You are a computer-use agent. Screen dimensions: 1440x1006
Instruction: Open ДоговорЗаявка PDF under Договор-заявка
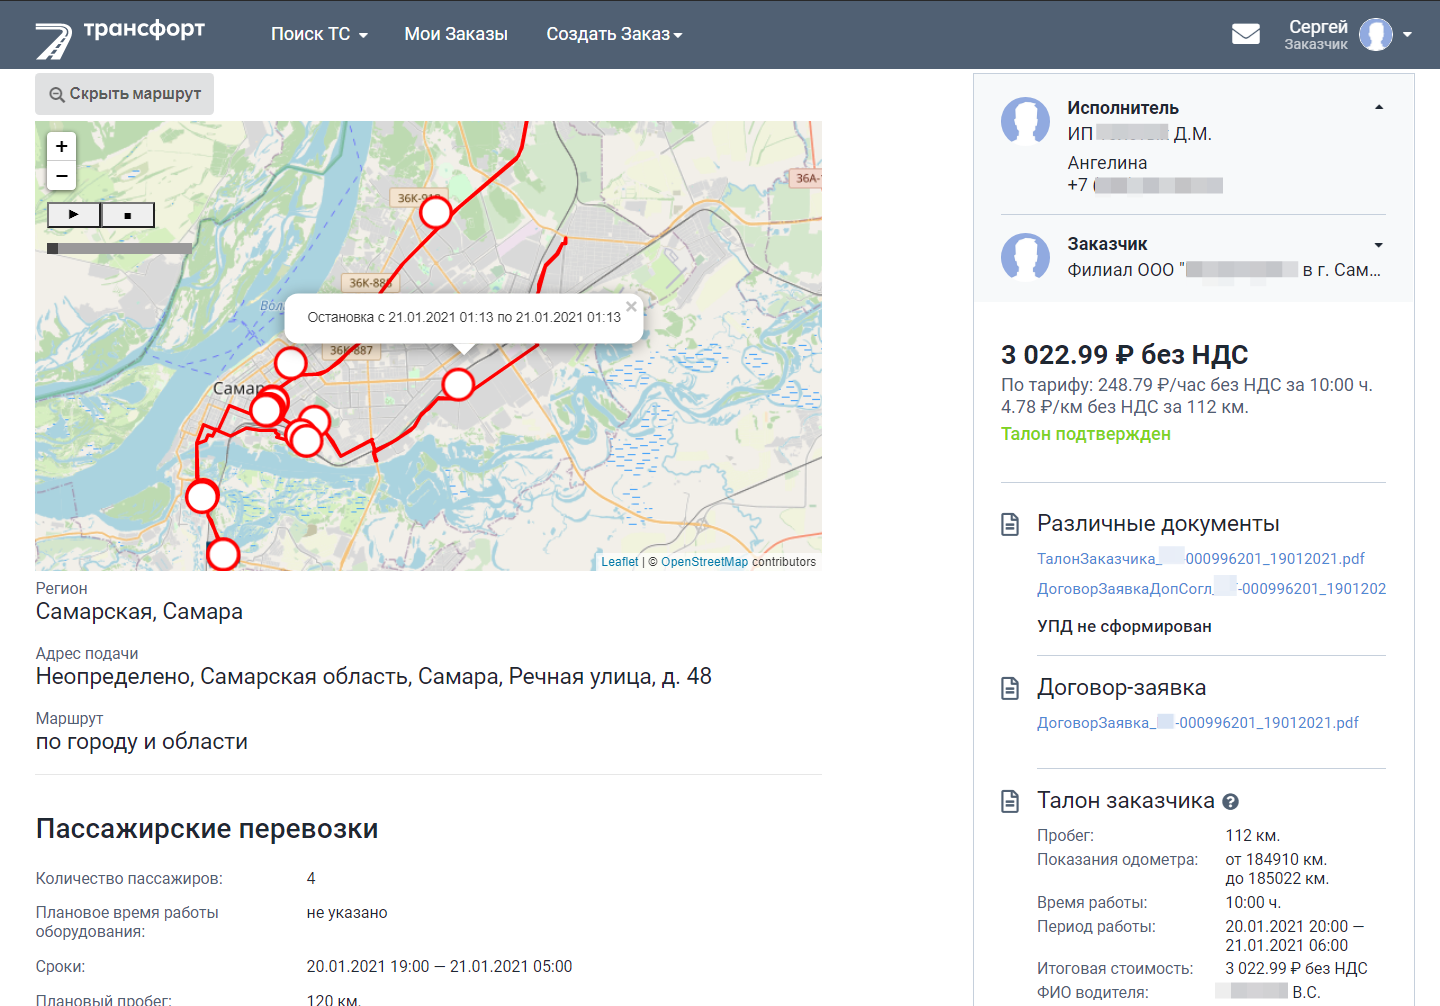point(1197,723)
